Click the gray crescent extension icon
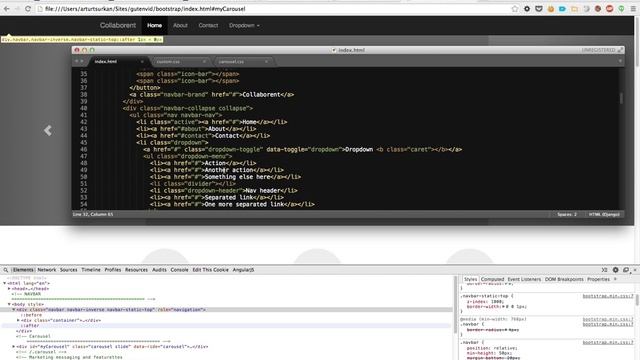This screenshot has width=640, height=360. (x=586, y=9)
